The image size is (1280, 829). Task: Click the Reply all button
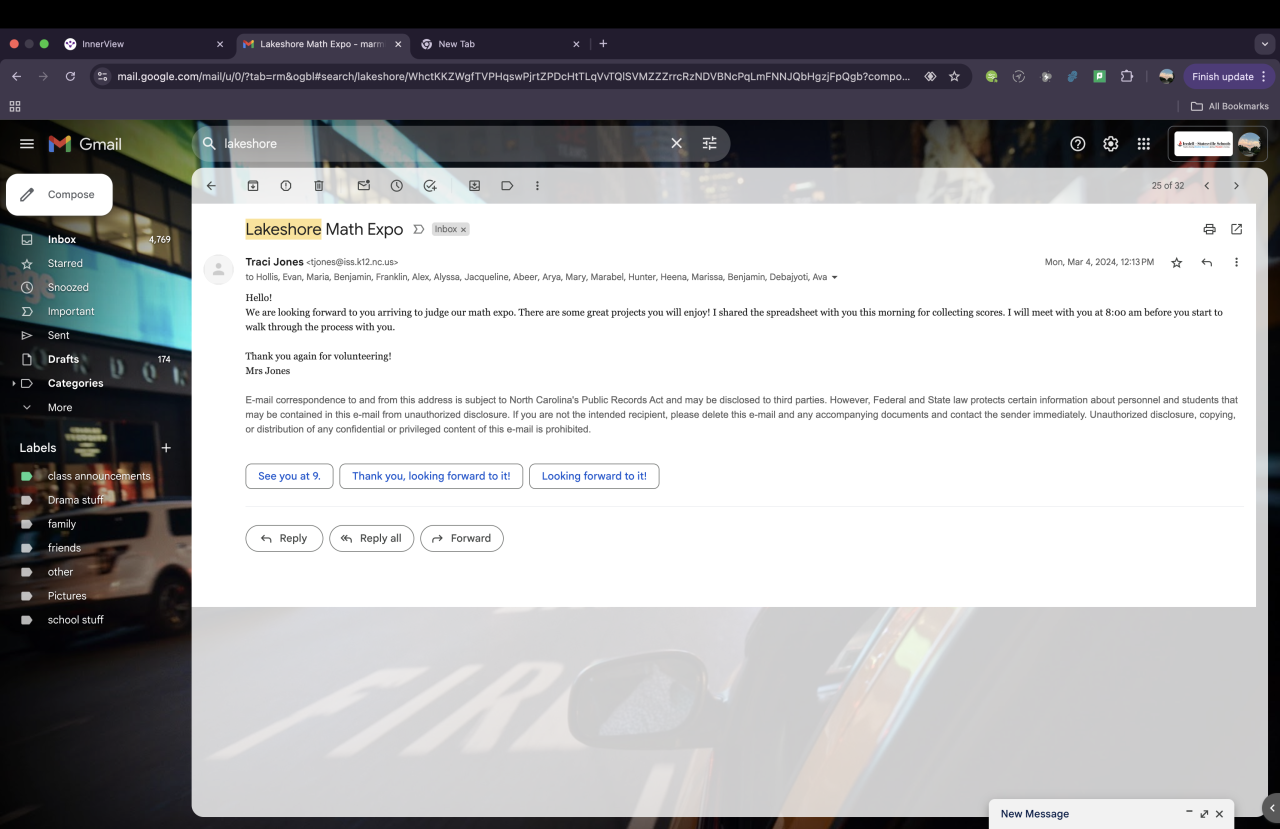(371, 538)
